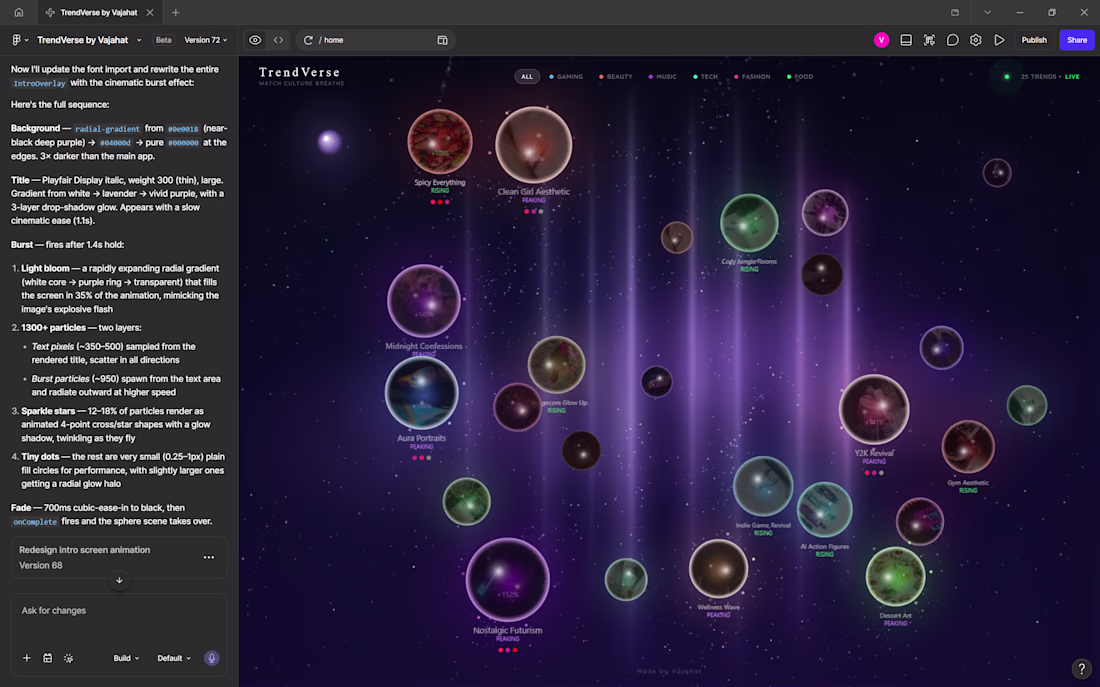Viewport: 1100px width, 687px height.
Task: Open the Midnight Confessions bubble
Action: pos(424,301)
